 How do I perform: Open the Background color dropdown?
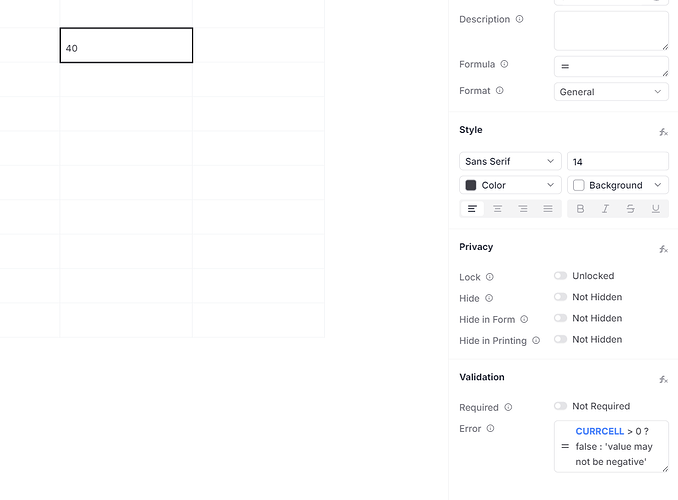tap(618, 185)
